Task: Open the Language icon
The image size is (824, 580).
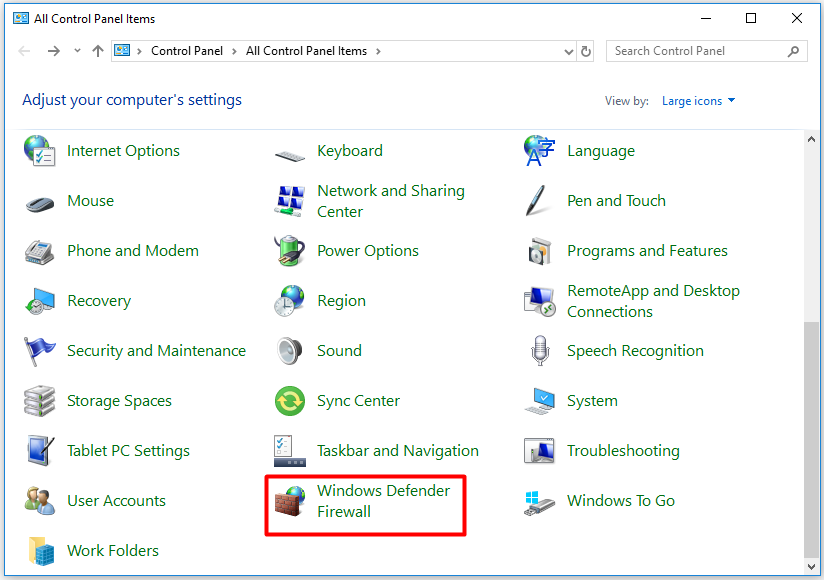Action: pos(539,151)
